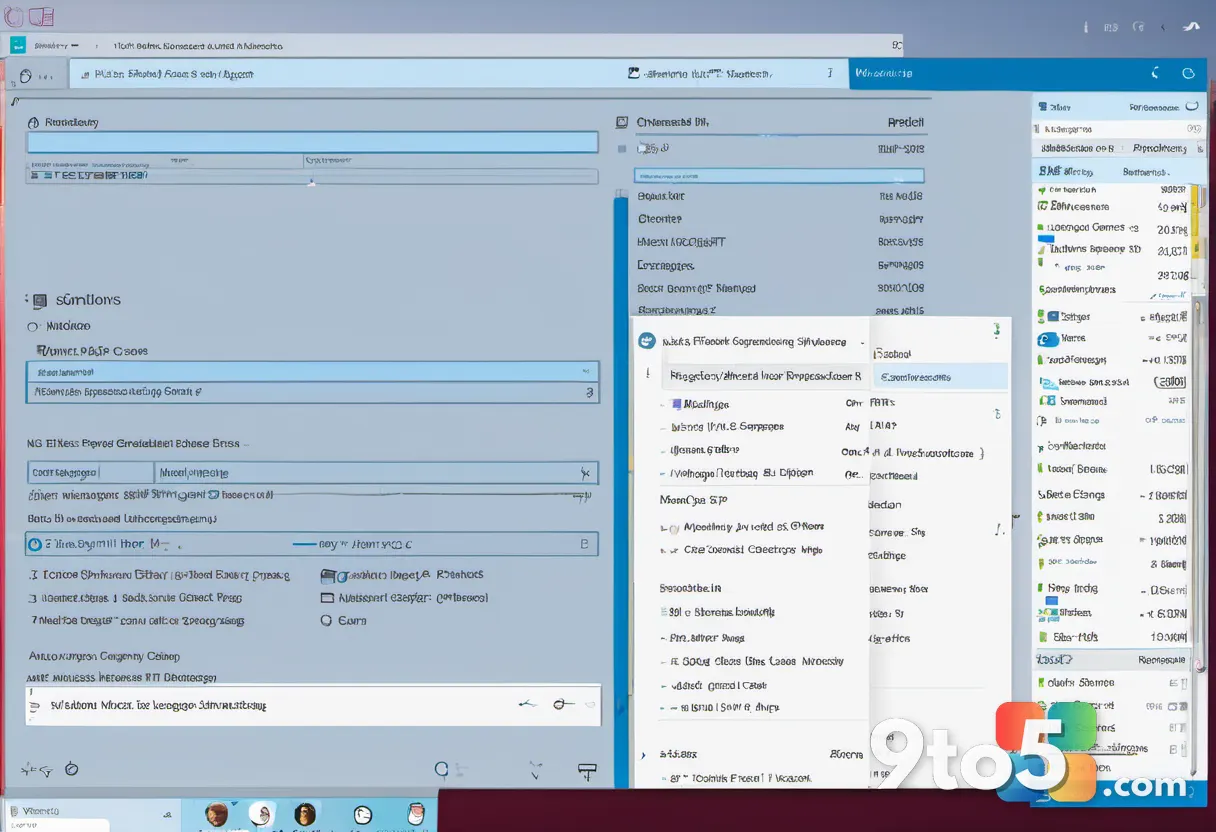Screen dimensions: 1216x832
Task: Choose the highlighted light-blue submenu entry
Action: [940, 376]
